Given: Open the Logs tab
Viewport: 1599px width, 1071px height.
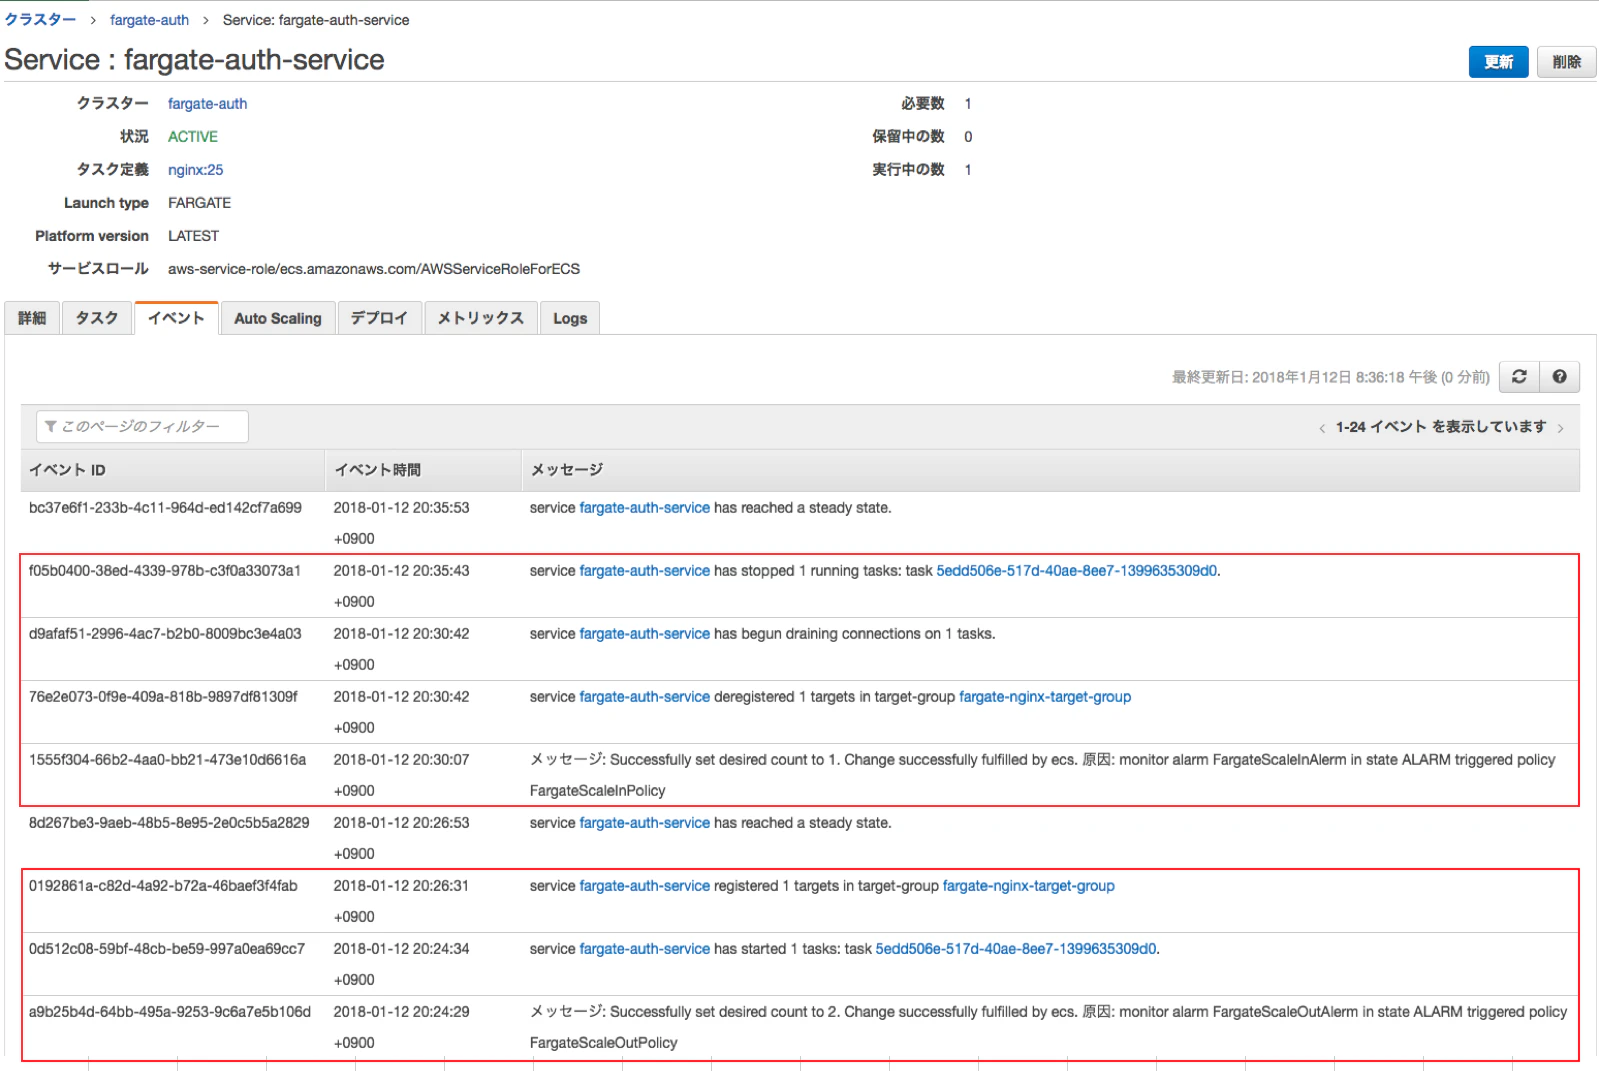Looking at the screenshot, I should click(x=570, y=318).
